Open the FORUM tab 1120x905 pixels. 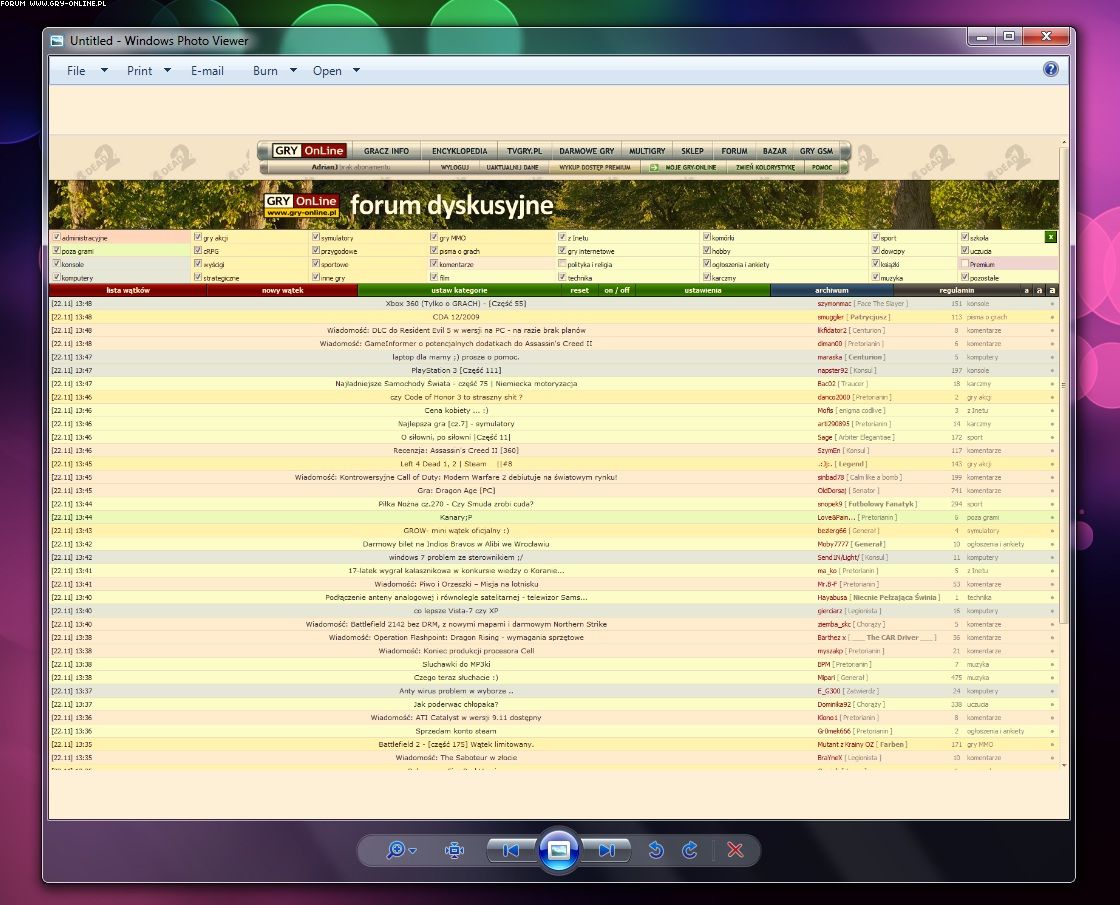tap(734, 151)
